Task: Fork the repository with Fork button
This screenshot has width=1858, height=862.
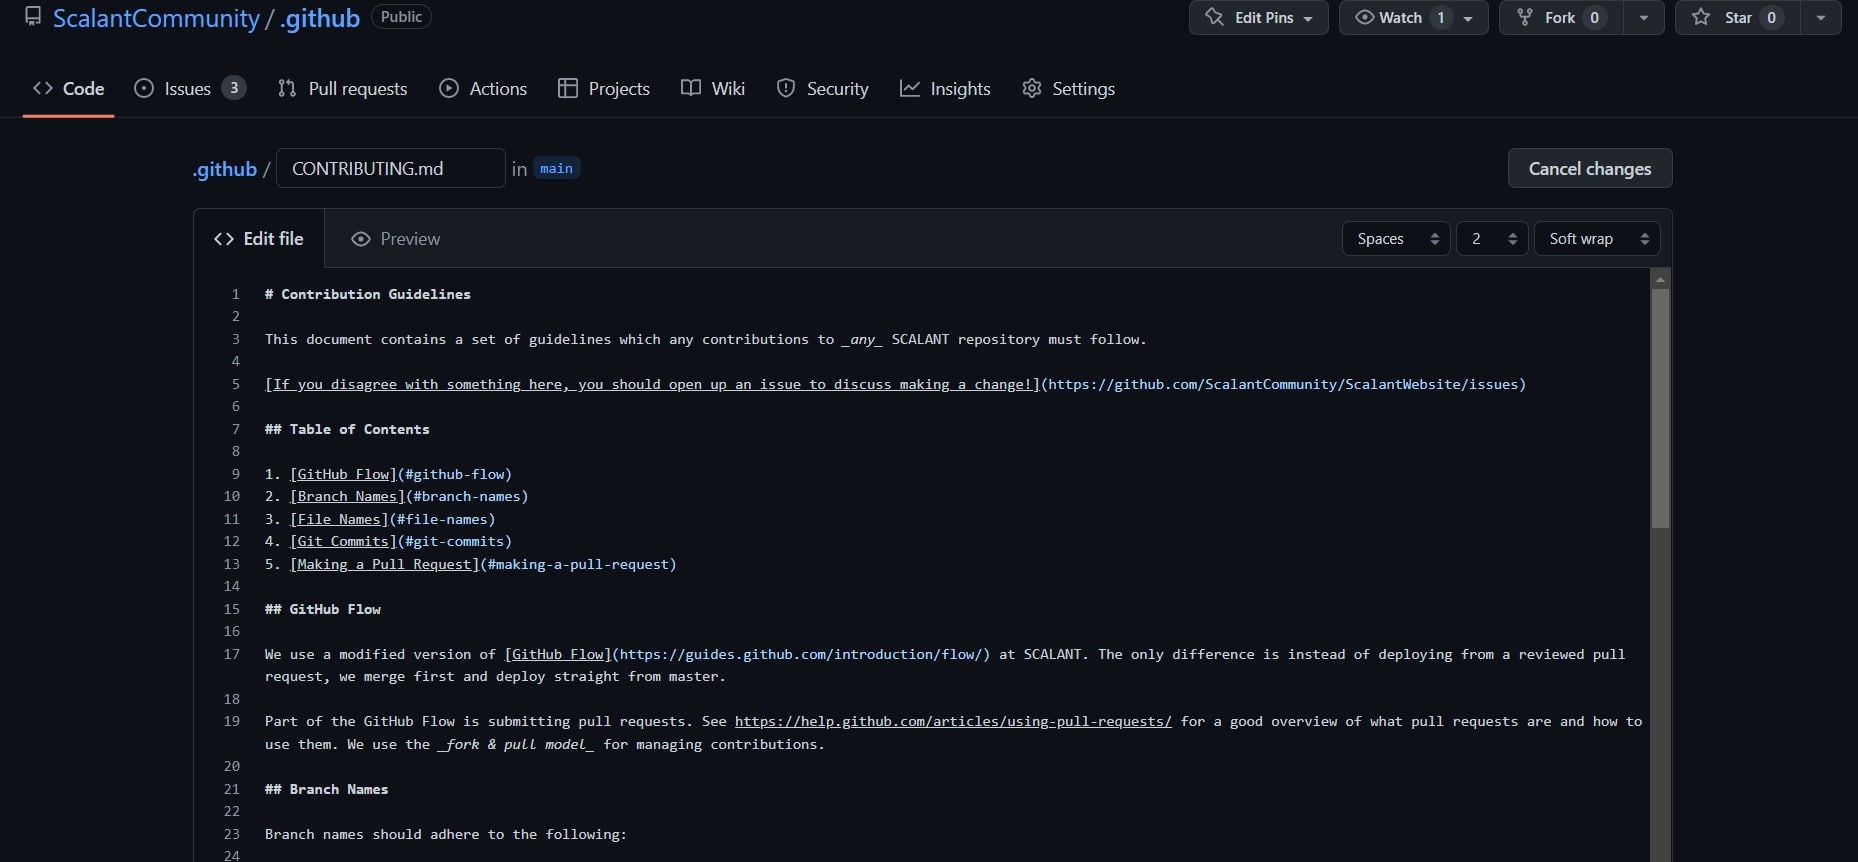Action: pyautogui.click(x=1560, y=18)
